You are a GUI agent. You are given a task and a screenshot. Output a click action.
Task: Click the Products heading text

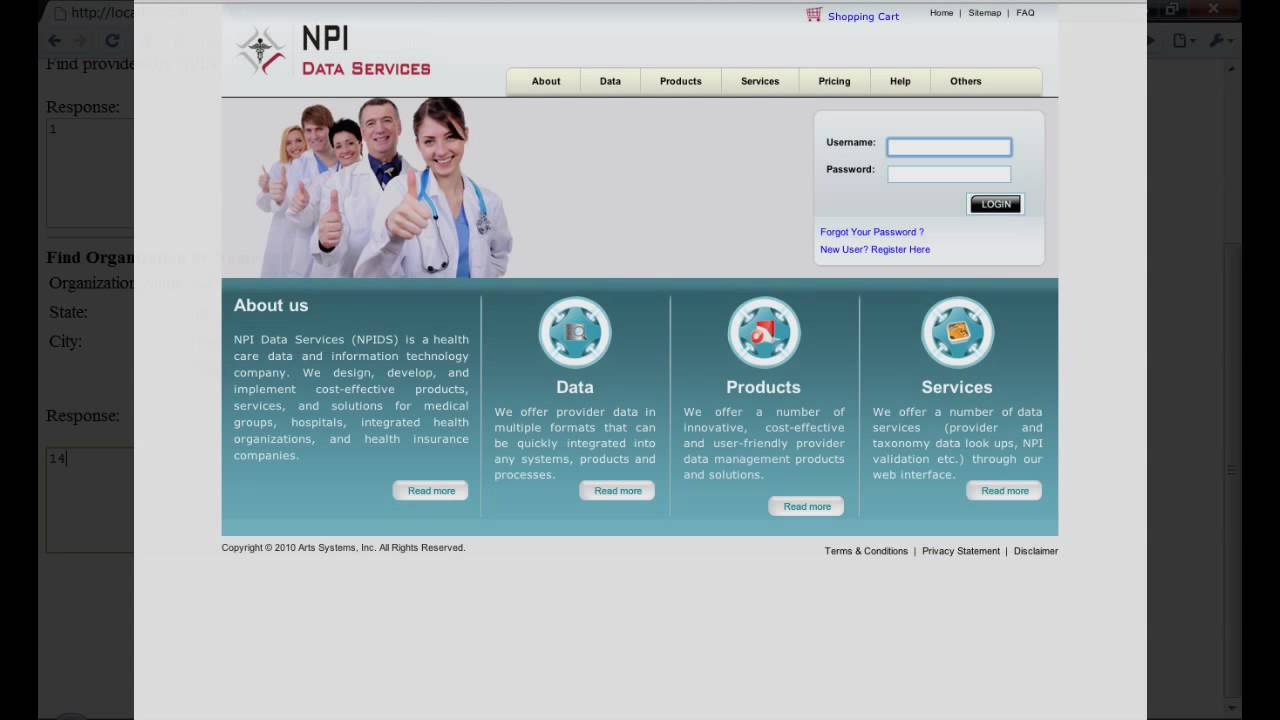pos(763,387)
